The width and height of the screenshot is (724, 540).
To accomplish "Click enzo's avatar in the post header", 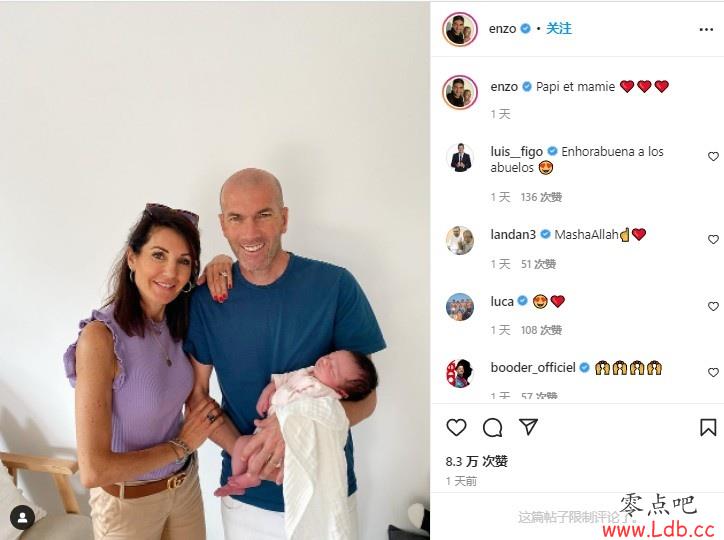I will (x=460, y=29).
